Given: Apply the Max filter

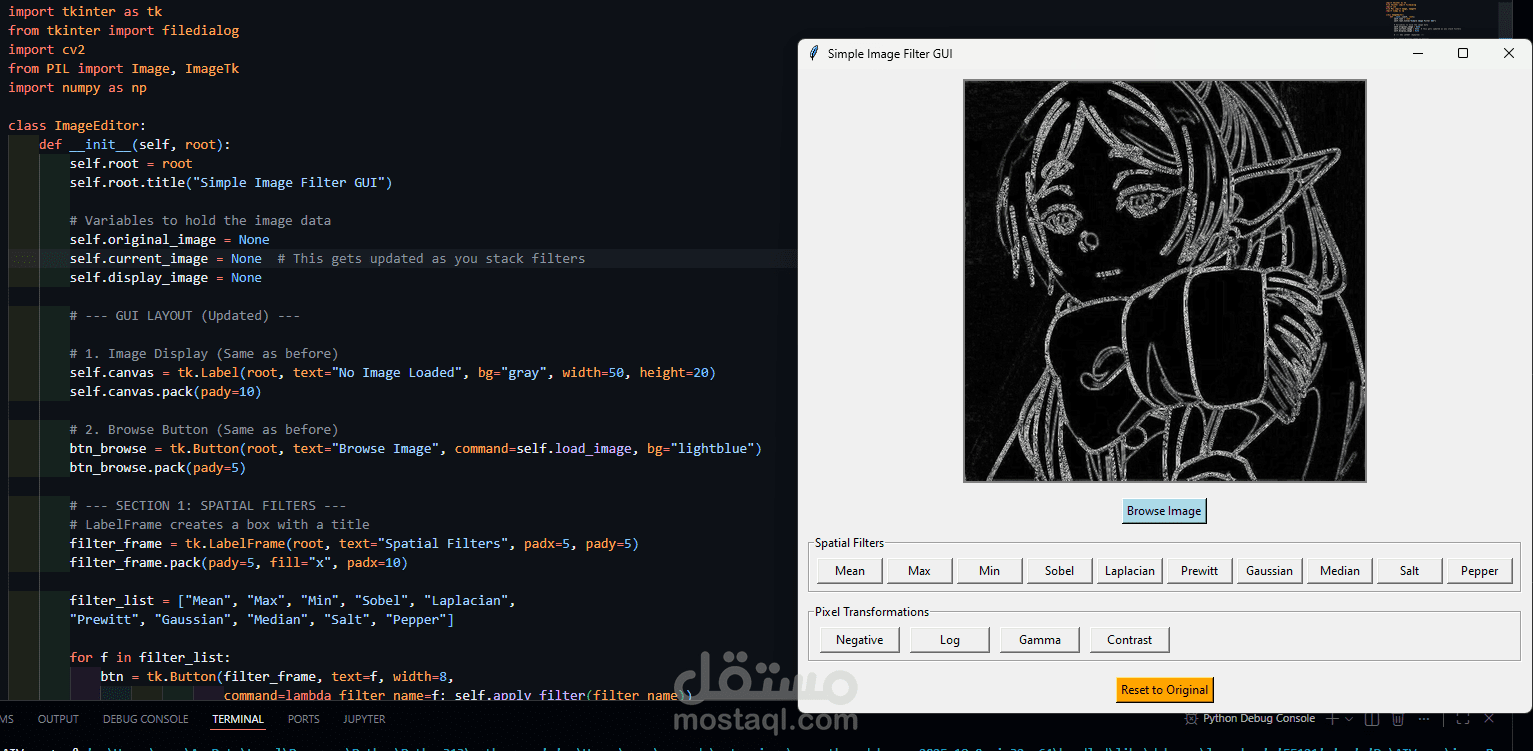Looking at the screenshot, I should click(920, 571).
